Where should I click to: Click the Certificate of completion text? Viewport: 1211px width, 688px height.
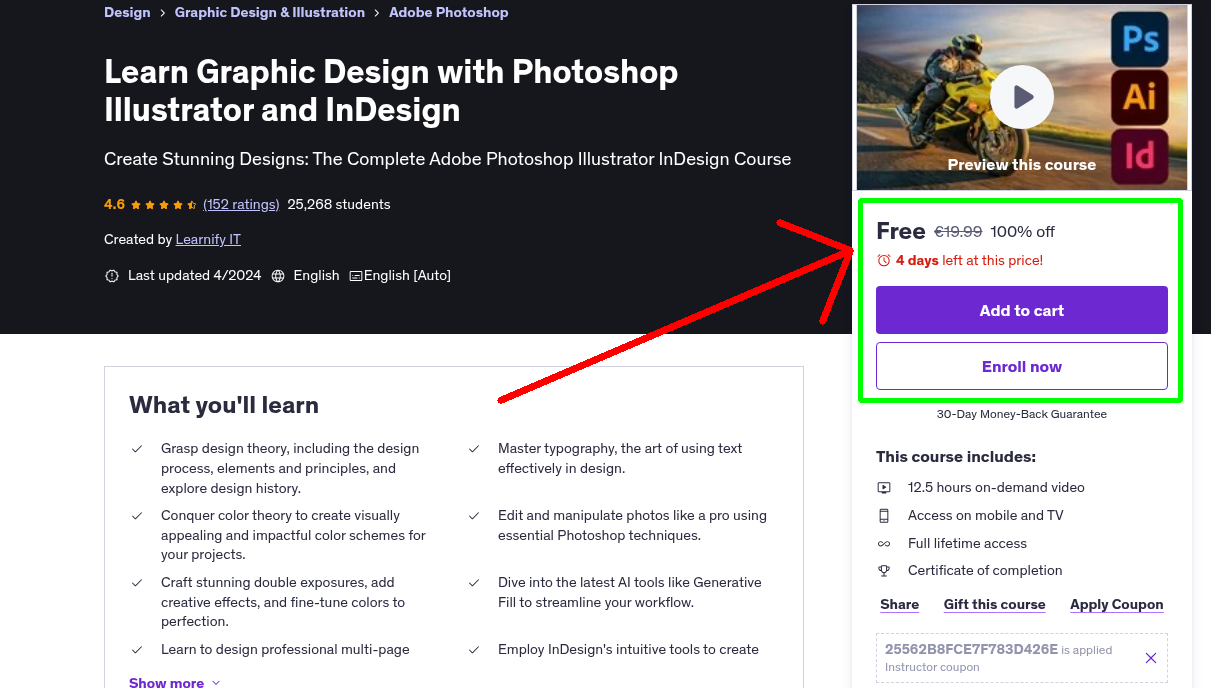[985, 571]
